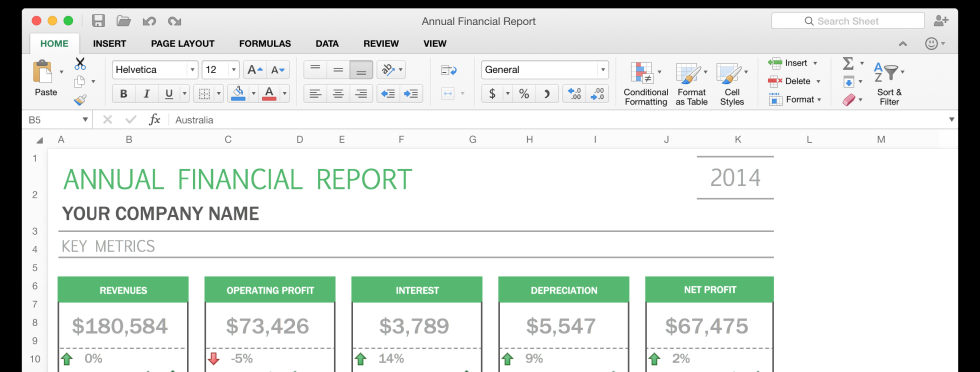Screen dimensions: 980x372
Task: Open the Name Box dropdown arrow
Action: (85, 119)
